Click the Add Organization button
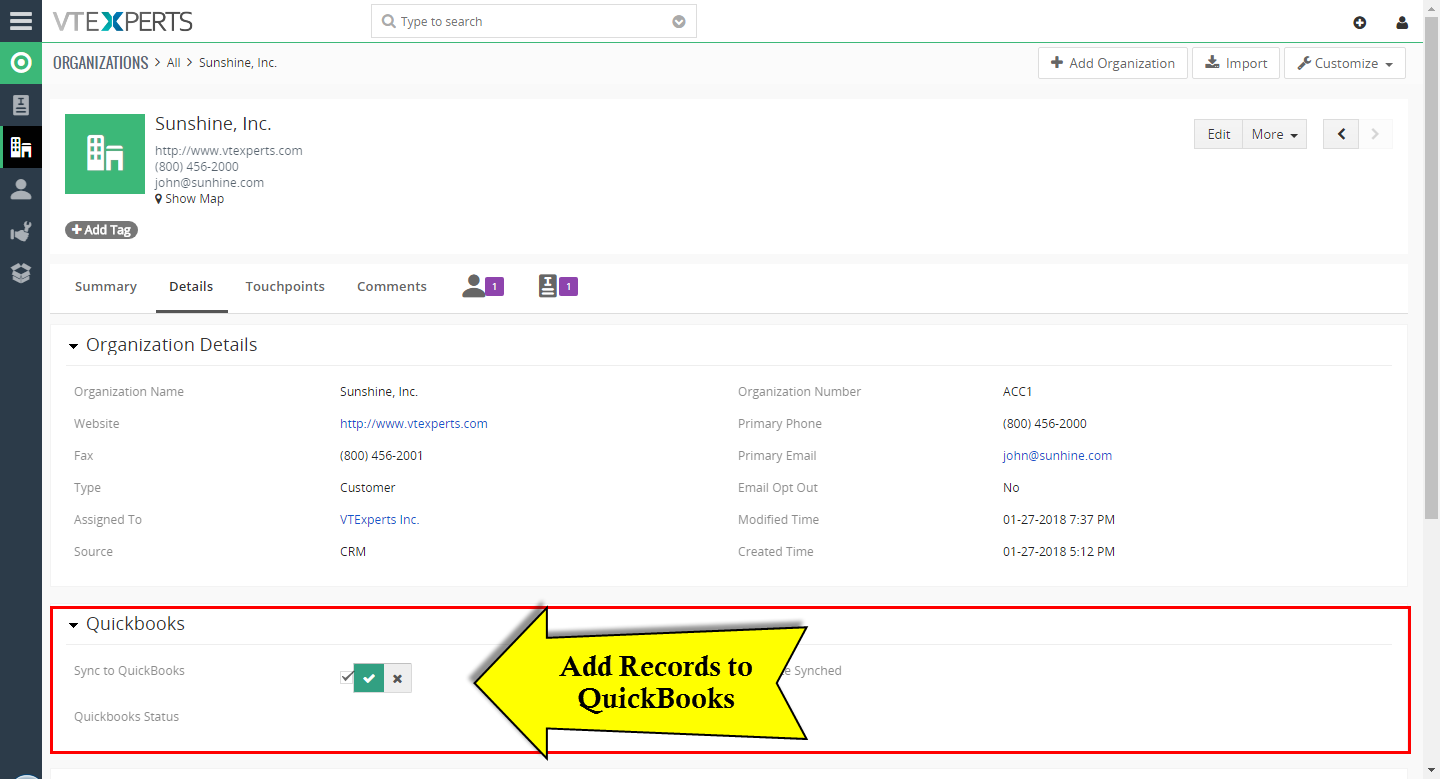 click(x=1113, y=63)
